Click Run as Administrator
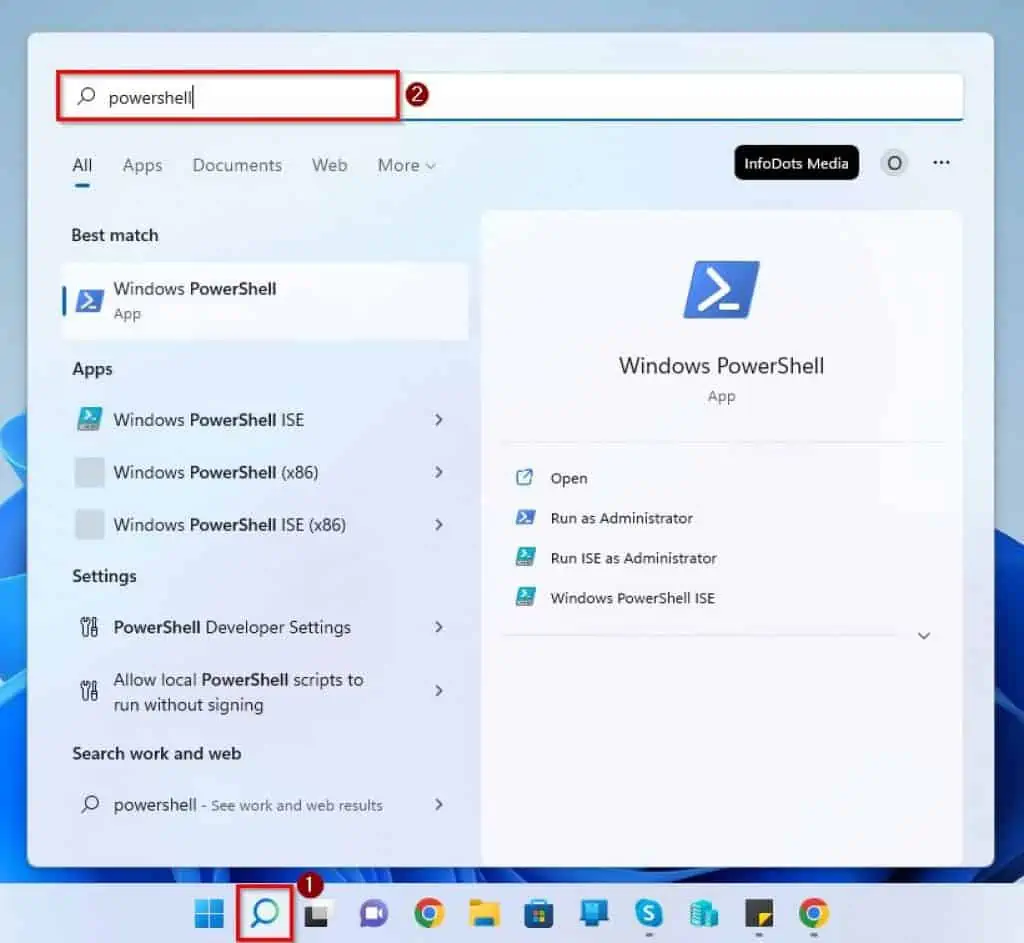 tap(621, 518)
